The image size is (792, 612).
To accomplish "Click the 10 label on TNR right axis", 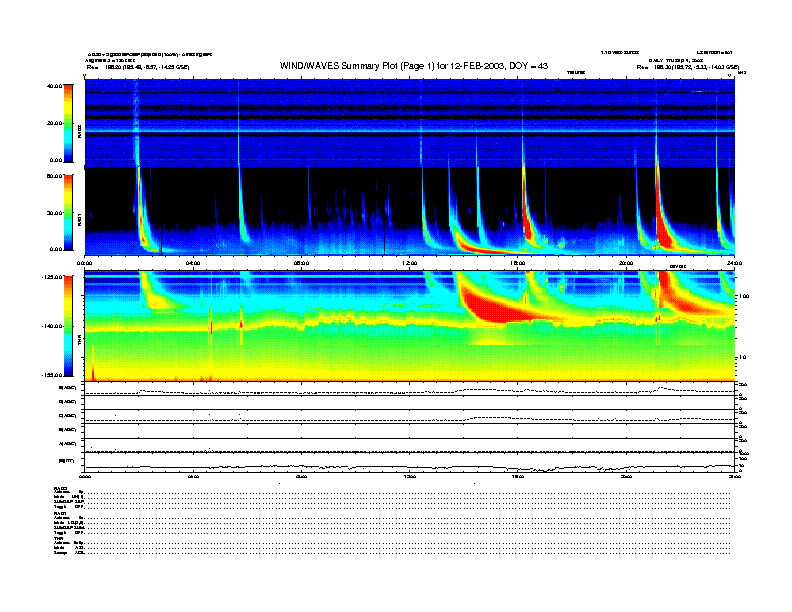I will click(744, 358).
